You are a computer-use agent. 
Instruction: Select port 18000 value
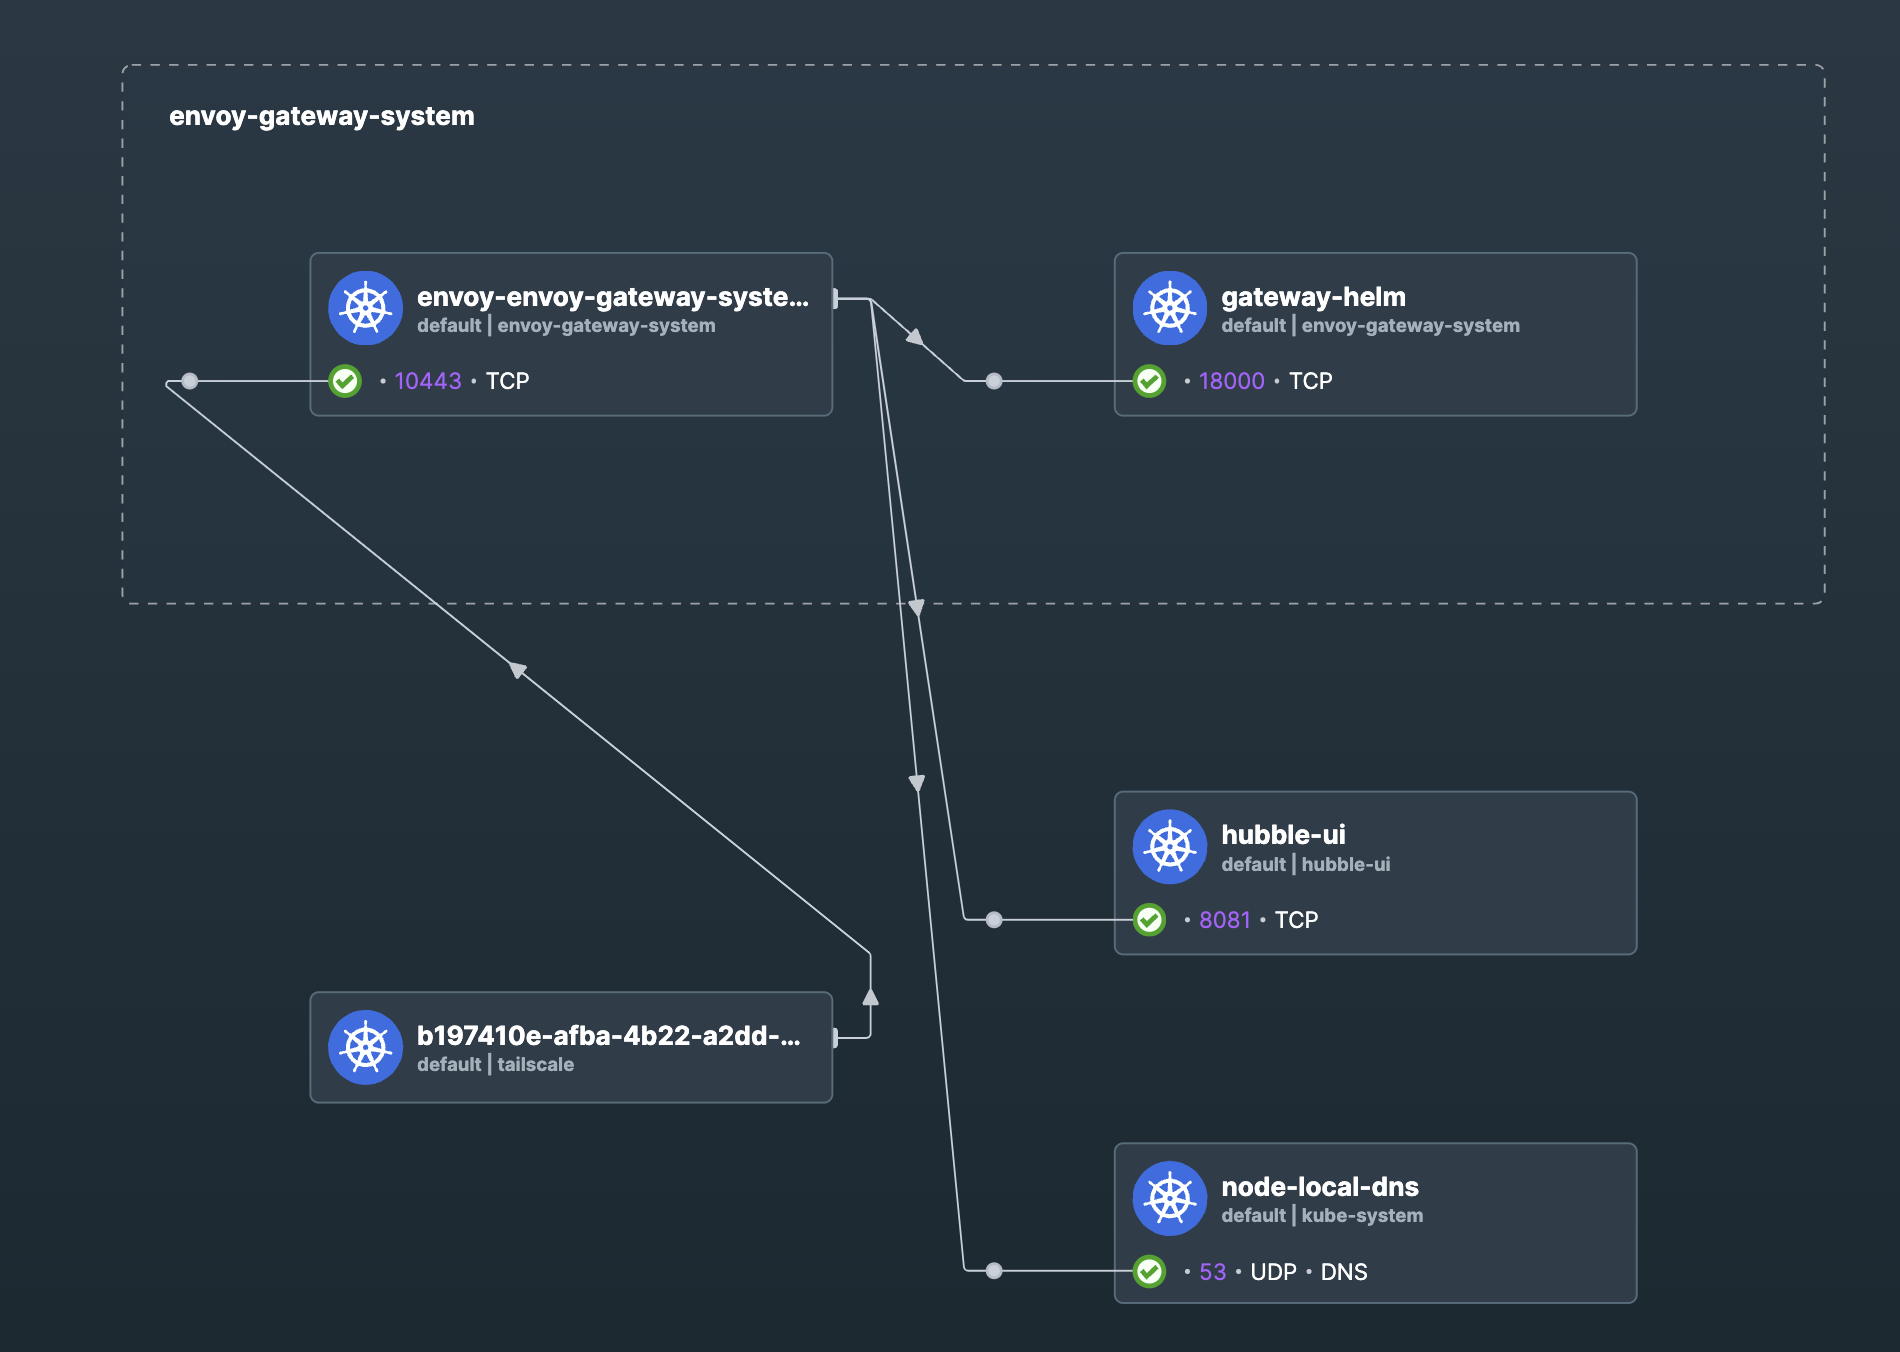1232,381
